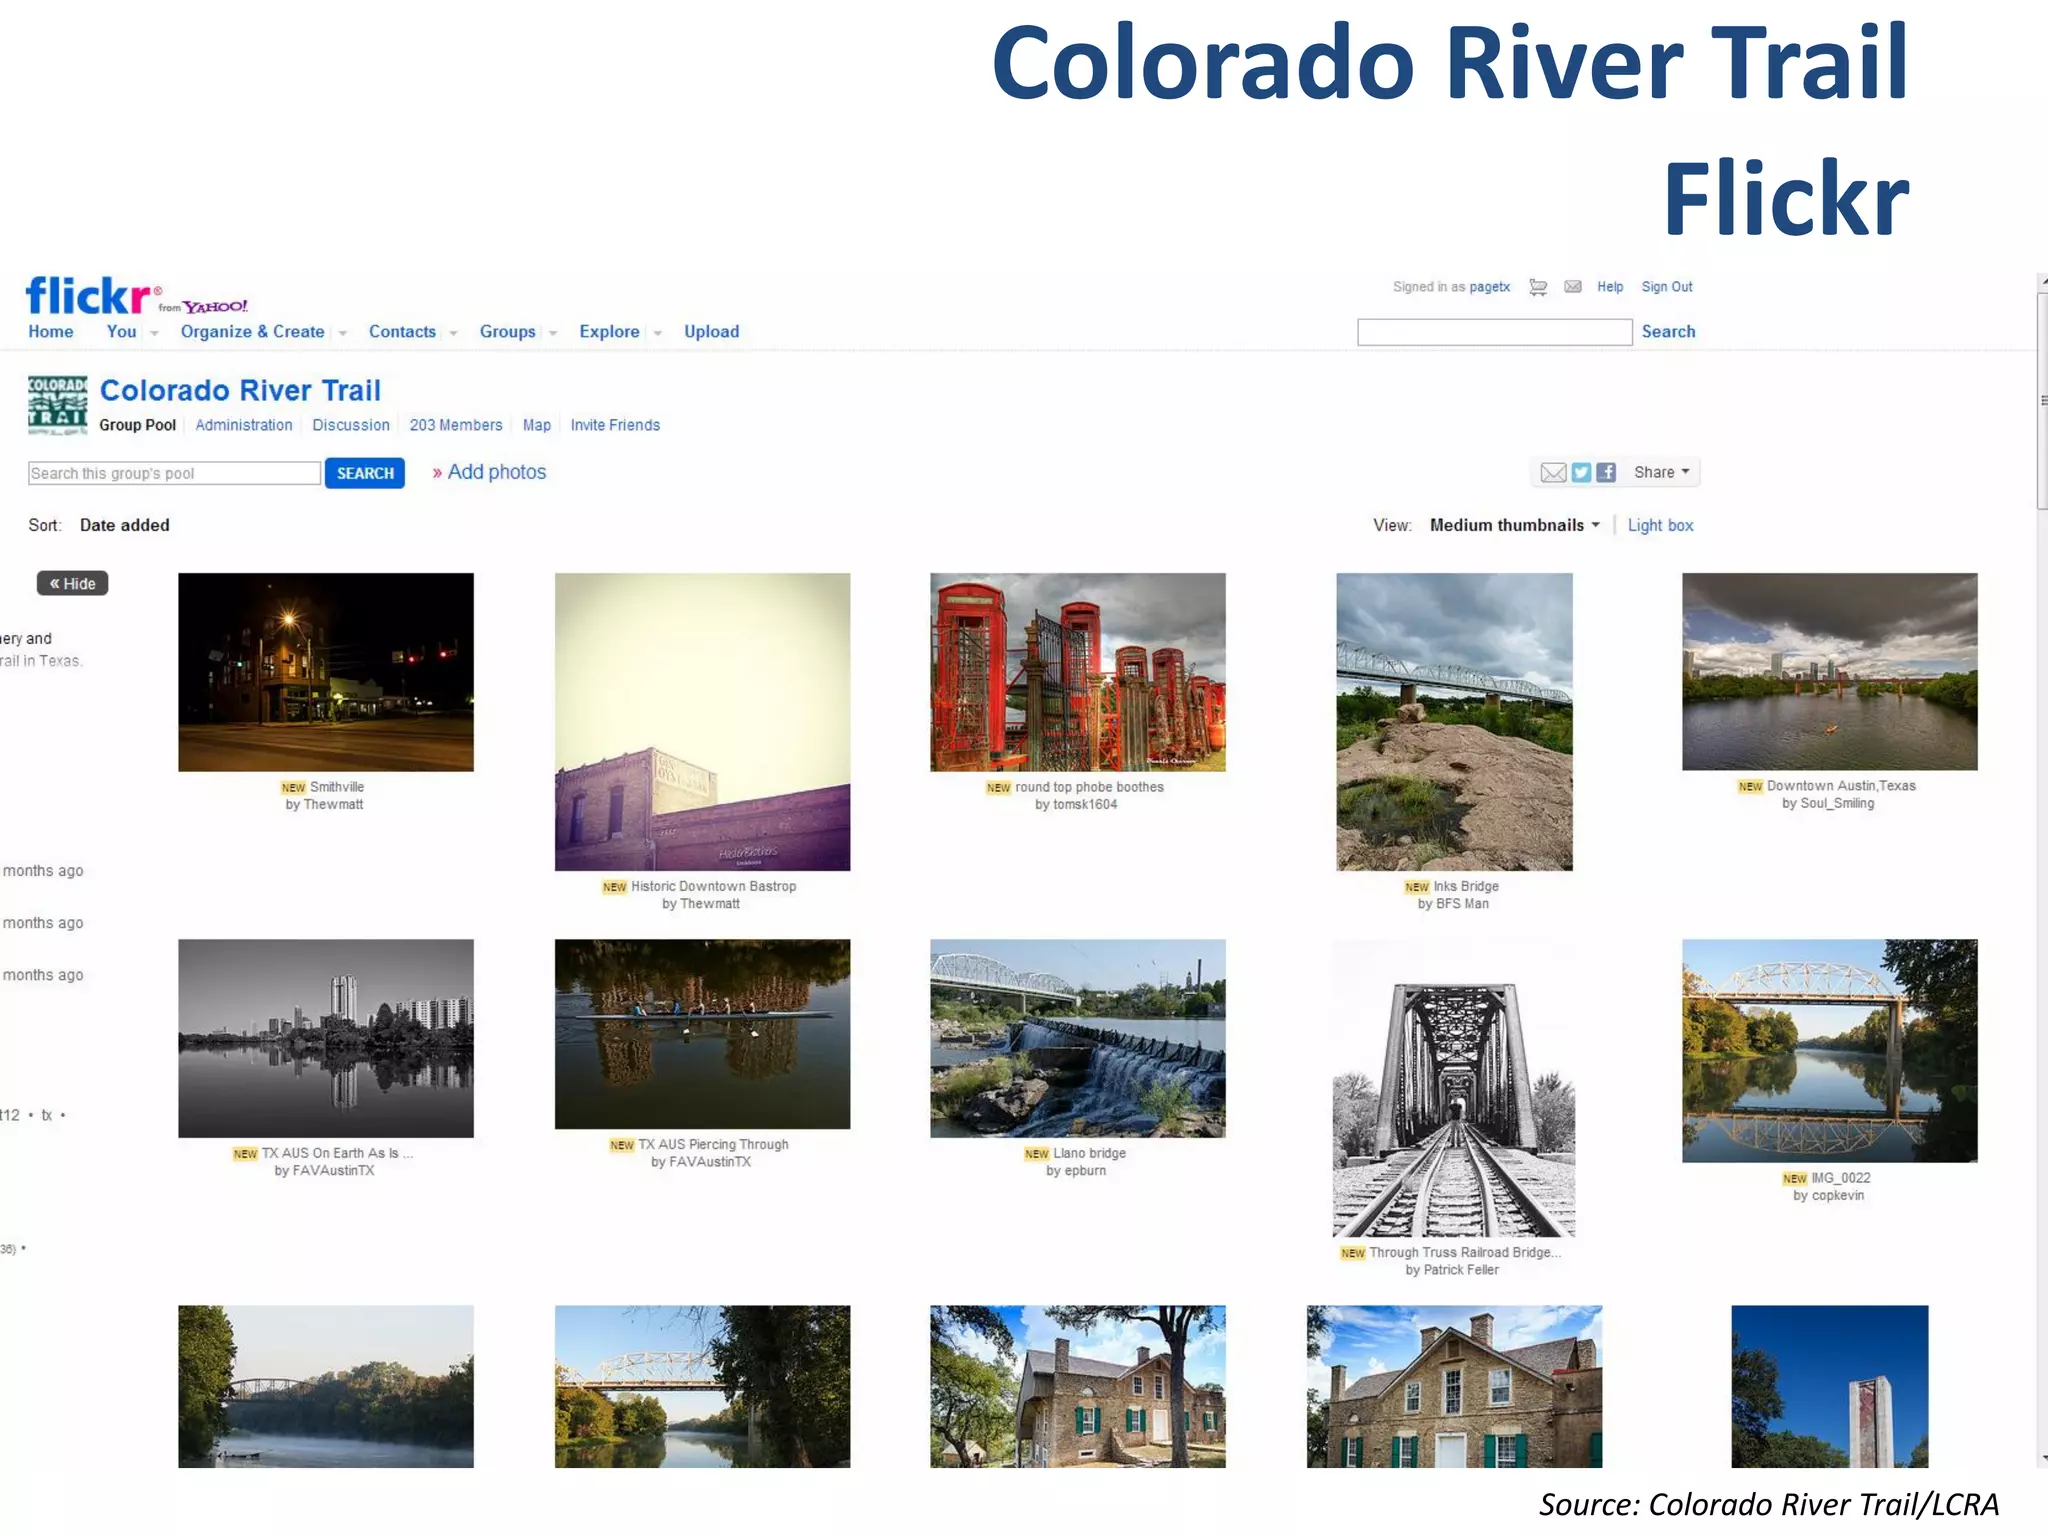The image size is (2048, 1536).
Task: Share group on Twitter icon
Action: click(x=1581, y=473)
